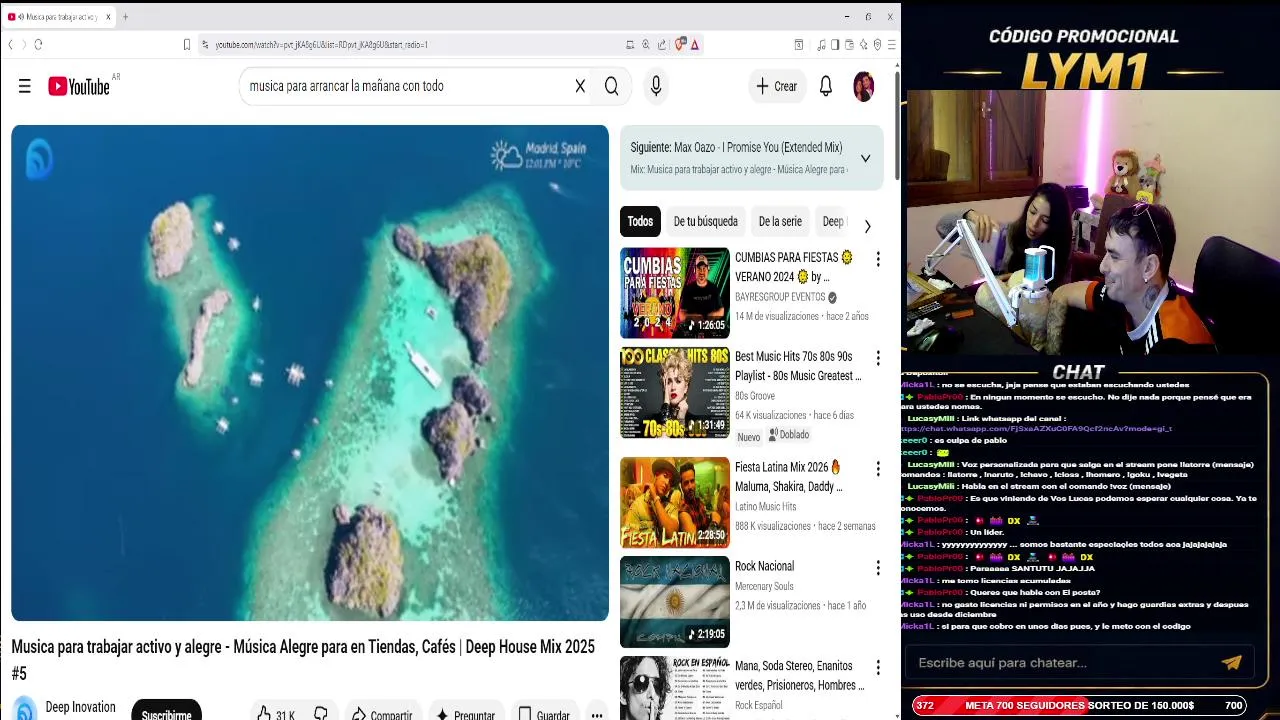Open options menu for Rock Nacional

(x=878, y=567)
